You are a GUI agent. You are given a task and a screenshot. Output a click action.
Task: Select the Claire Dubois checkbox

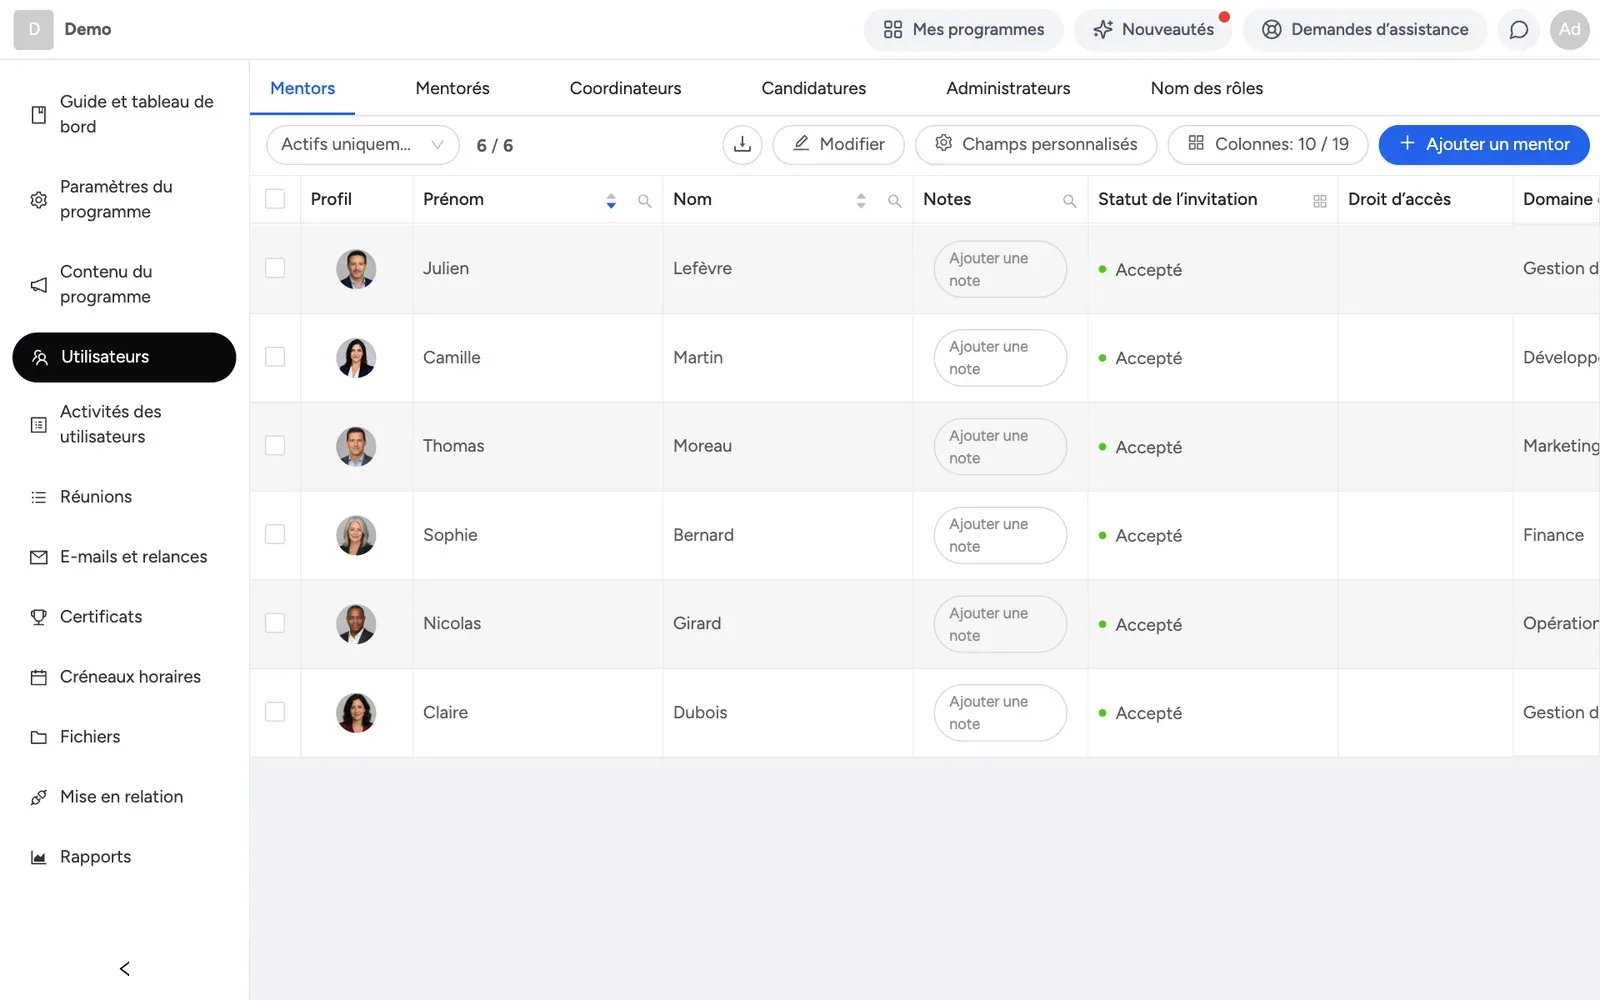[x=275, y=712]
